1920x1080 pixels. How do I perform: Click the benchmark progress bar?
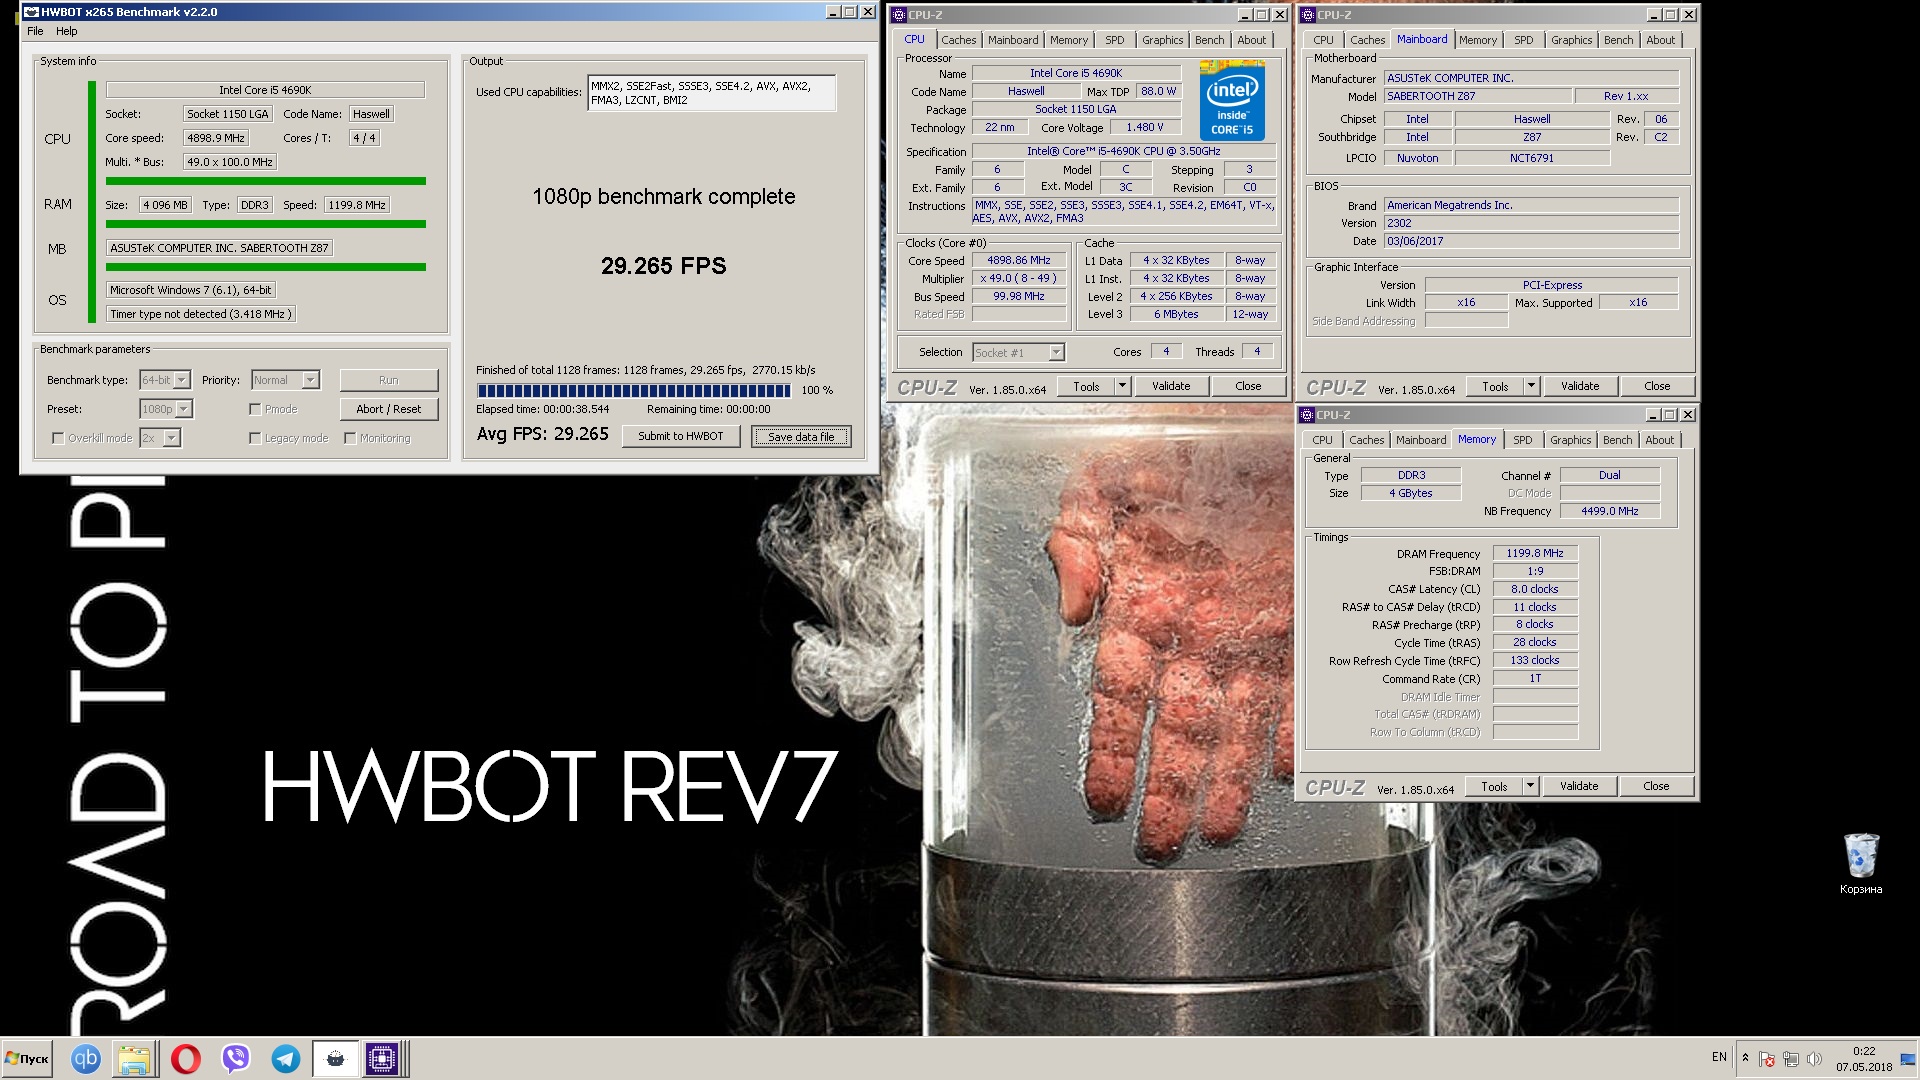[x=634, y=391]
